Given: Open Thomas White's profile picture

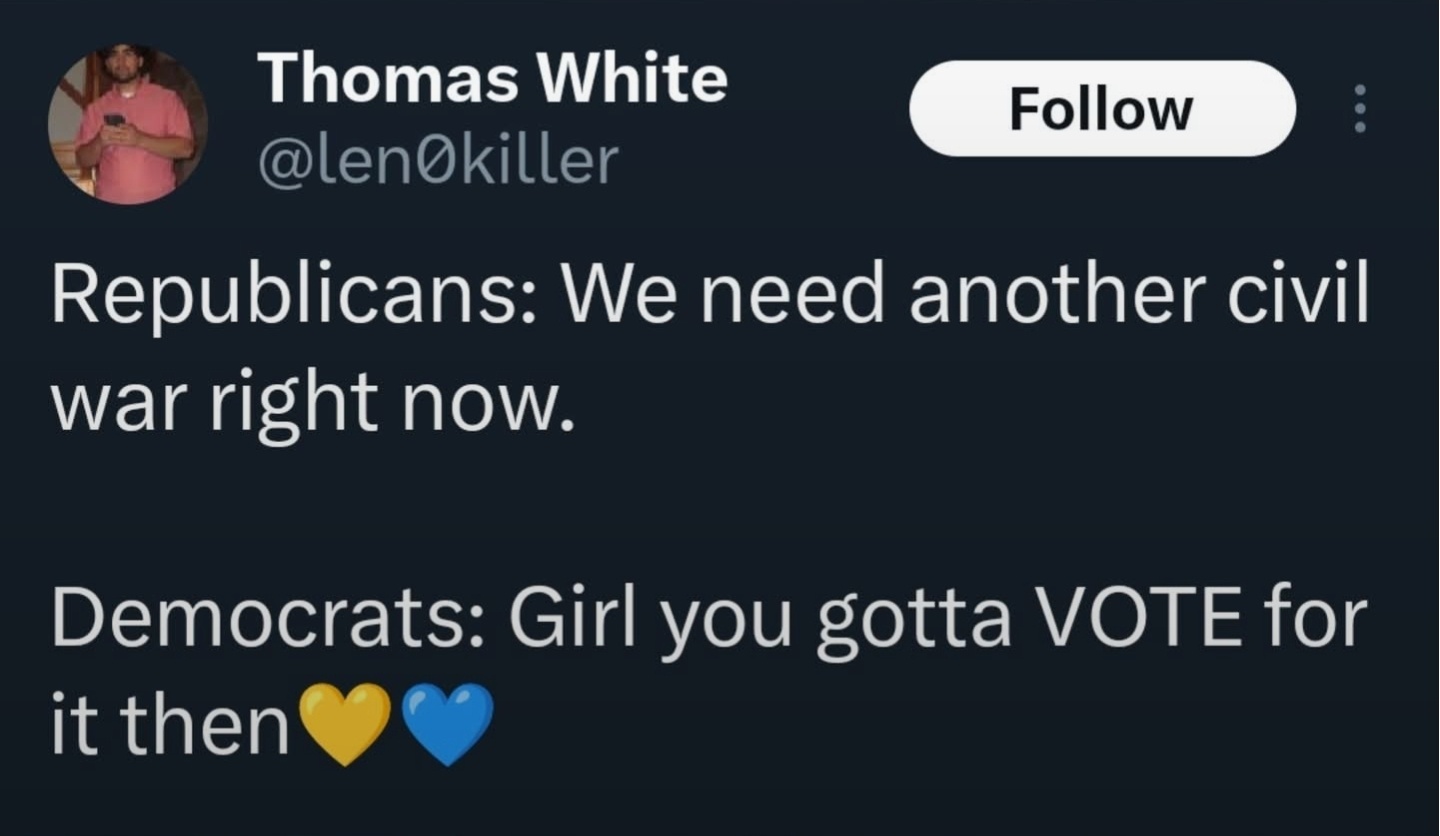Looking at the screenshot, I should [x=127, y=124].
